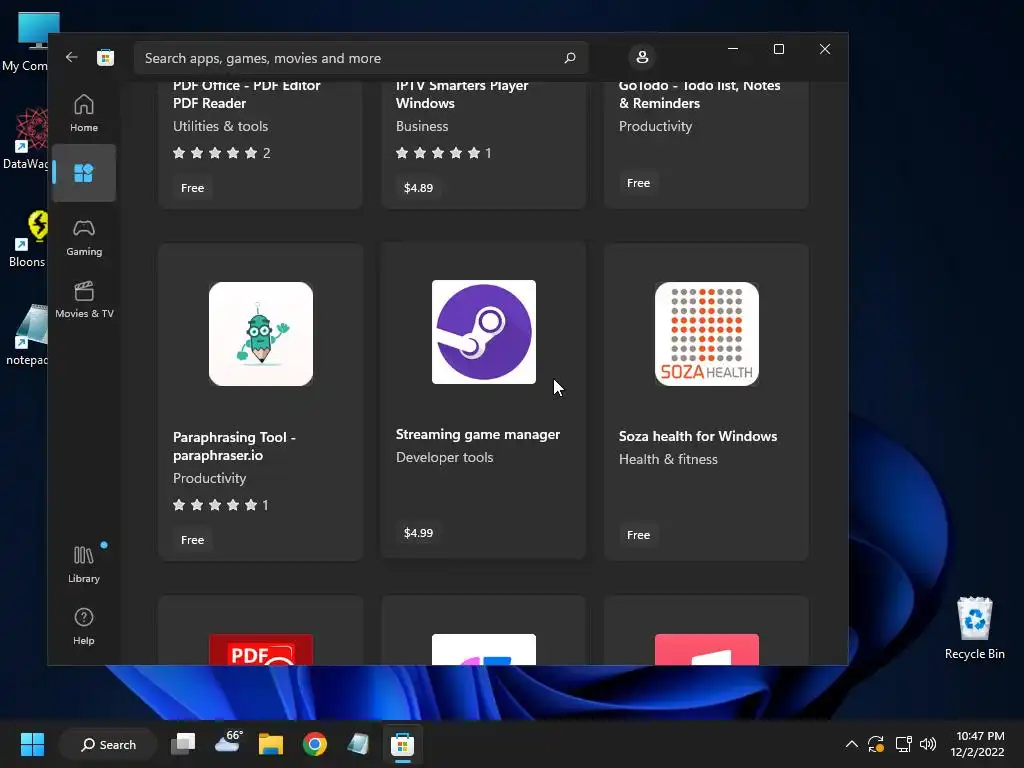Open the volume speaker tray icon

[x=927, y=744]
